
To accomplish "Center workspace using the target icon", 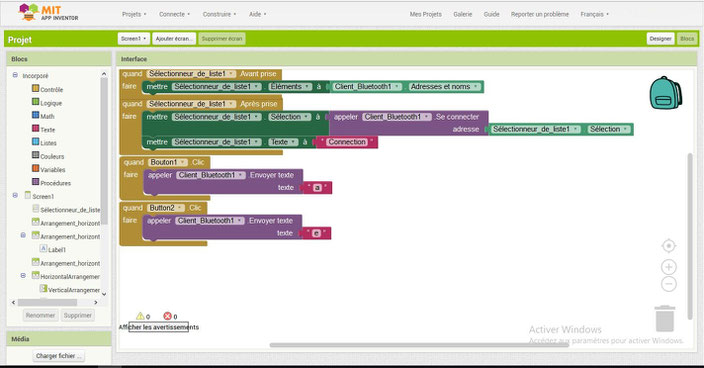I will point(669,246).
